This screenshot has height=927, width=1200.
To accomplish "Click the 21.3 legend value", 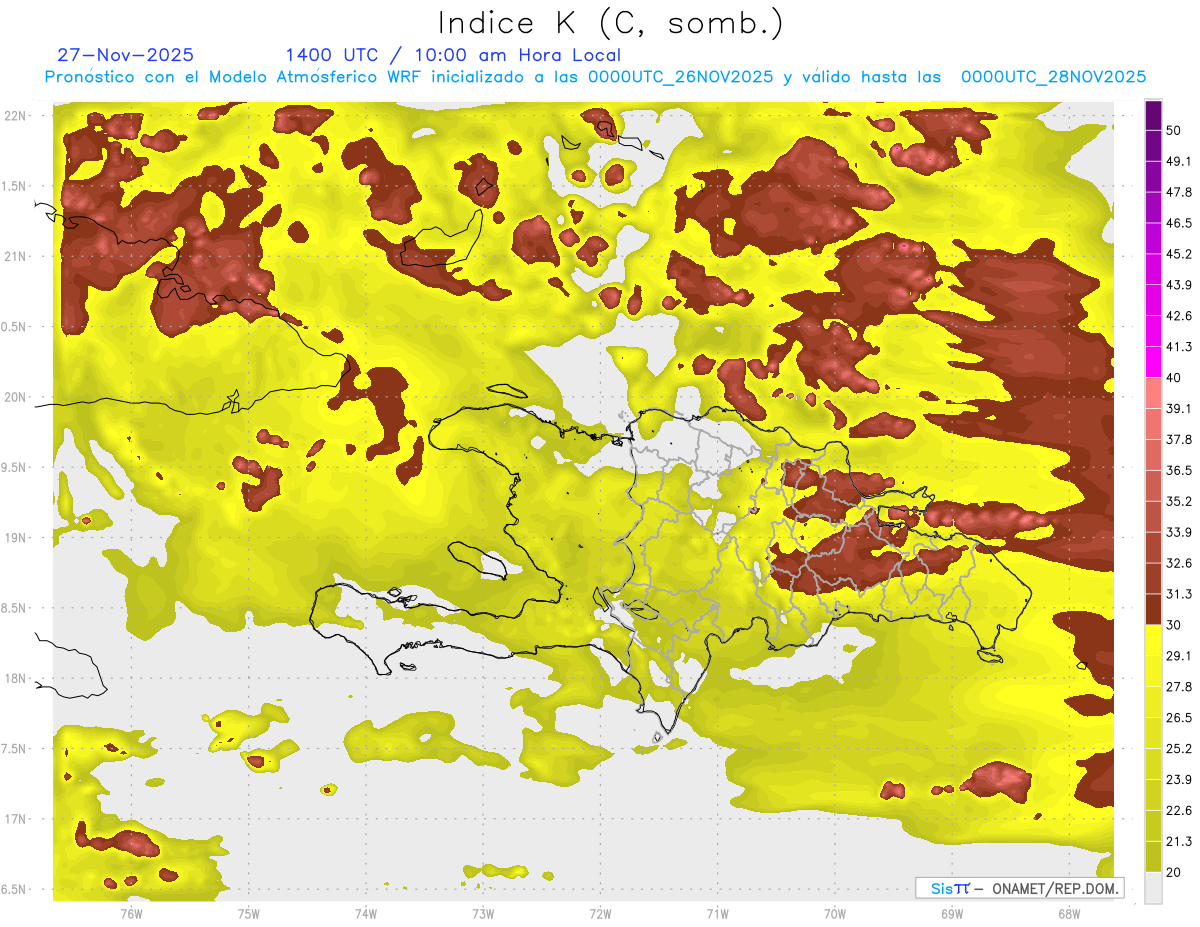I will click(x=1179, y=841).
